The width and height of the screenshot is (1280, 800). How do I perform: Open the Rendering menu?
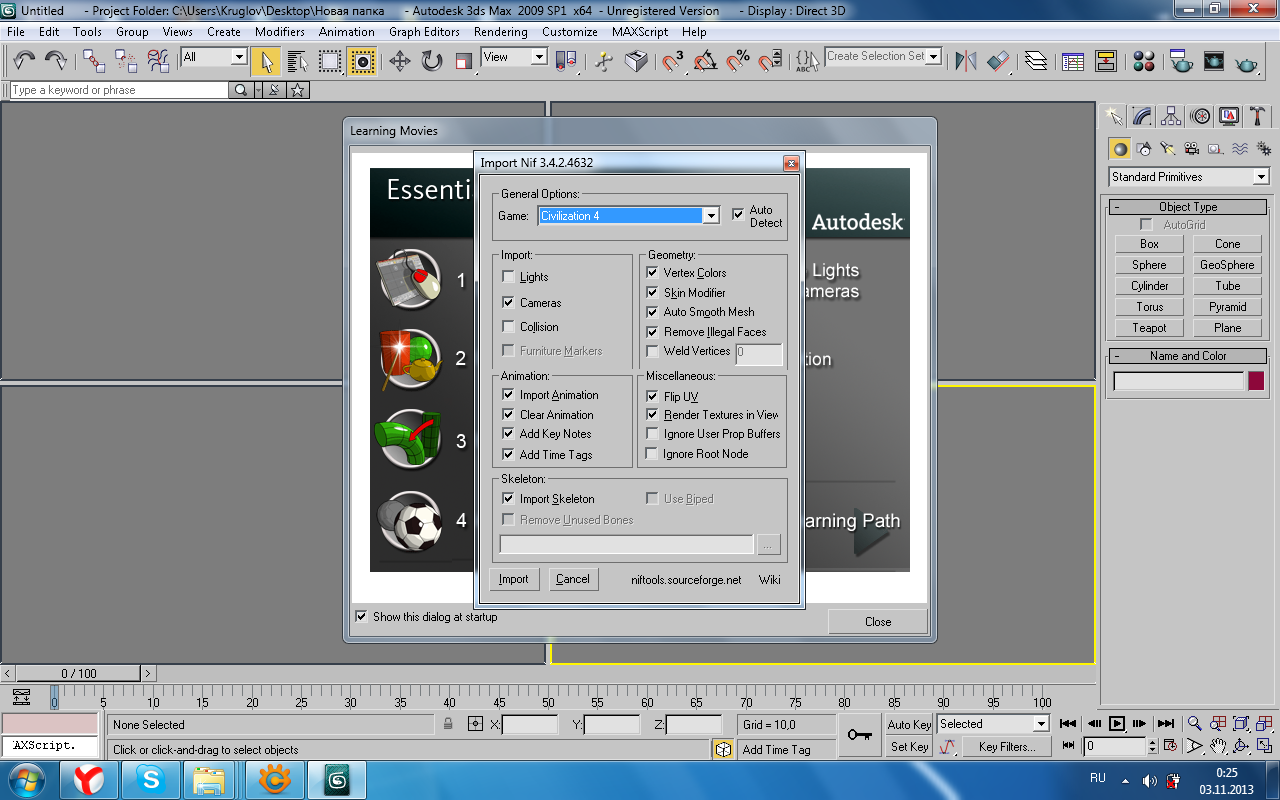click(500, 32)
